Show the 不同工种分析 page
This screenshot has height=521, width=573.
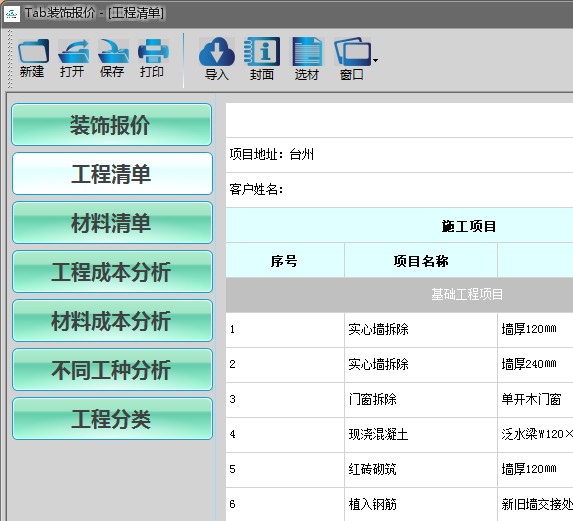[x=112, y=370]
